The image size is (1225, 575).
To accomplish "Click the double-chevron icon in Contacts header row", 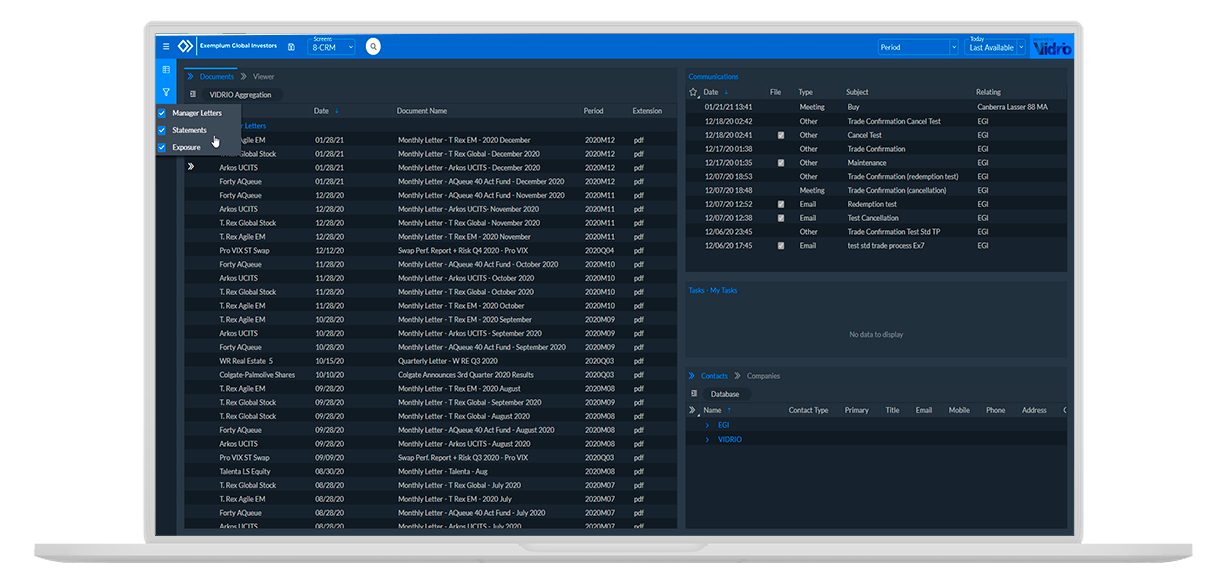I will [x=694, y=410].
